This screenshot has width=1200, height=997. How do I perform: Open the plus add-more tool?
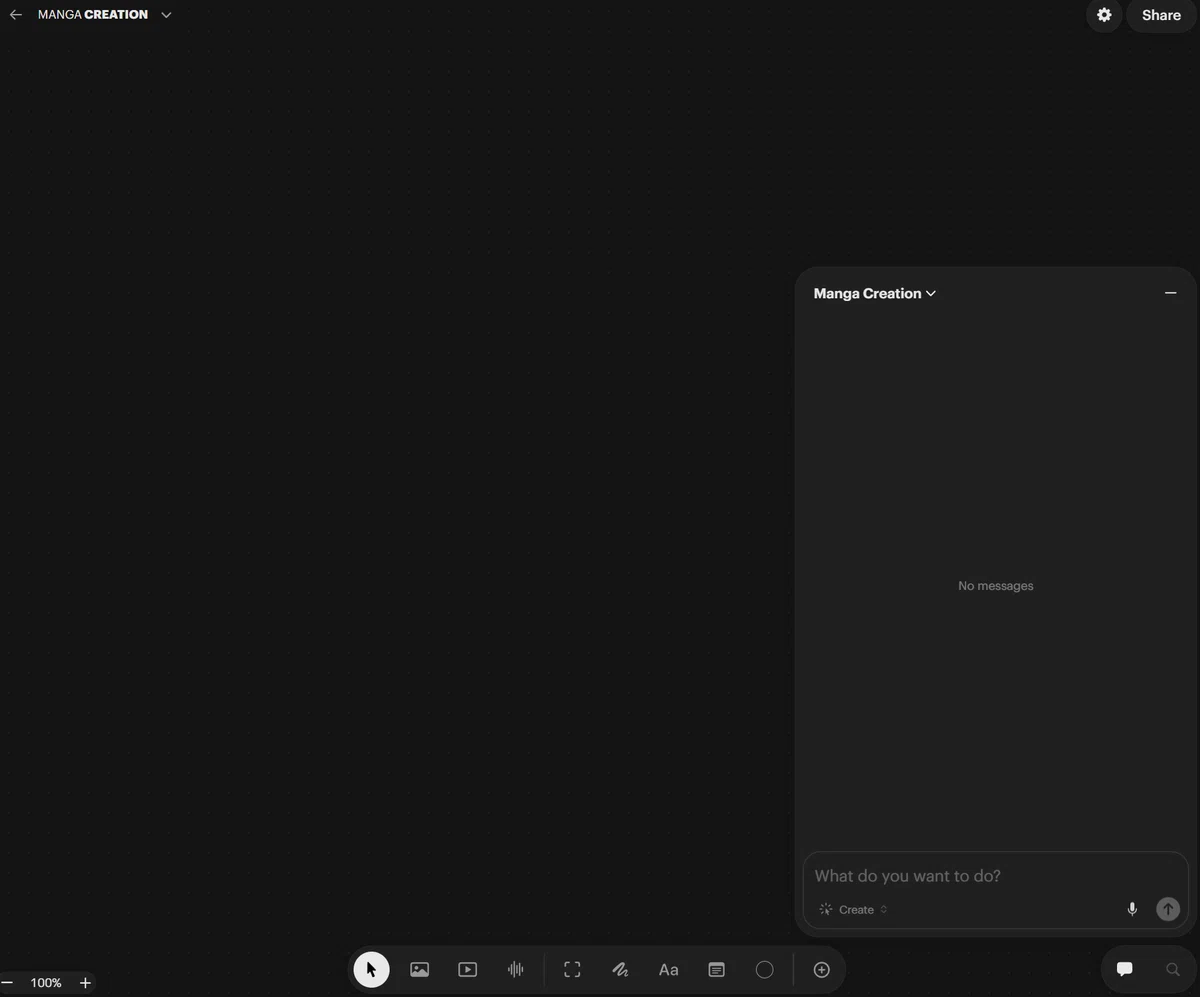821,969
